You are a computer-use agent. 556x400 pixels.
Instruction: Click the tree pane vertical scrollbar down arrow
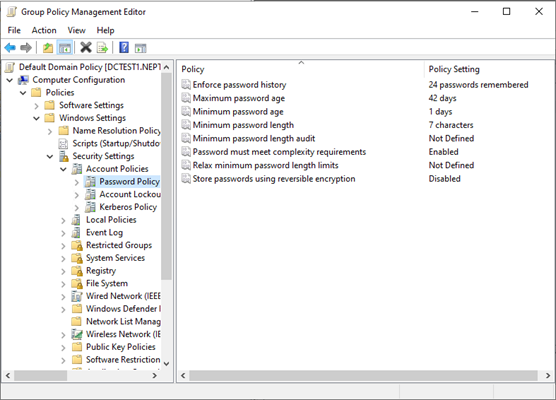pos(167,363)
